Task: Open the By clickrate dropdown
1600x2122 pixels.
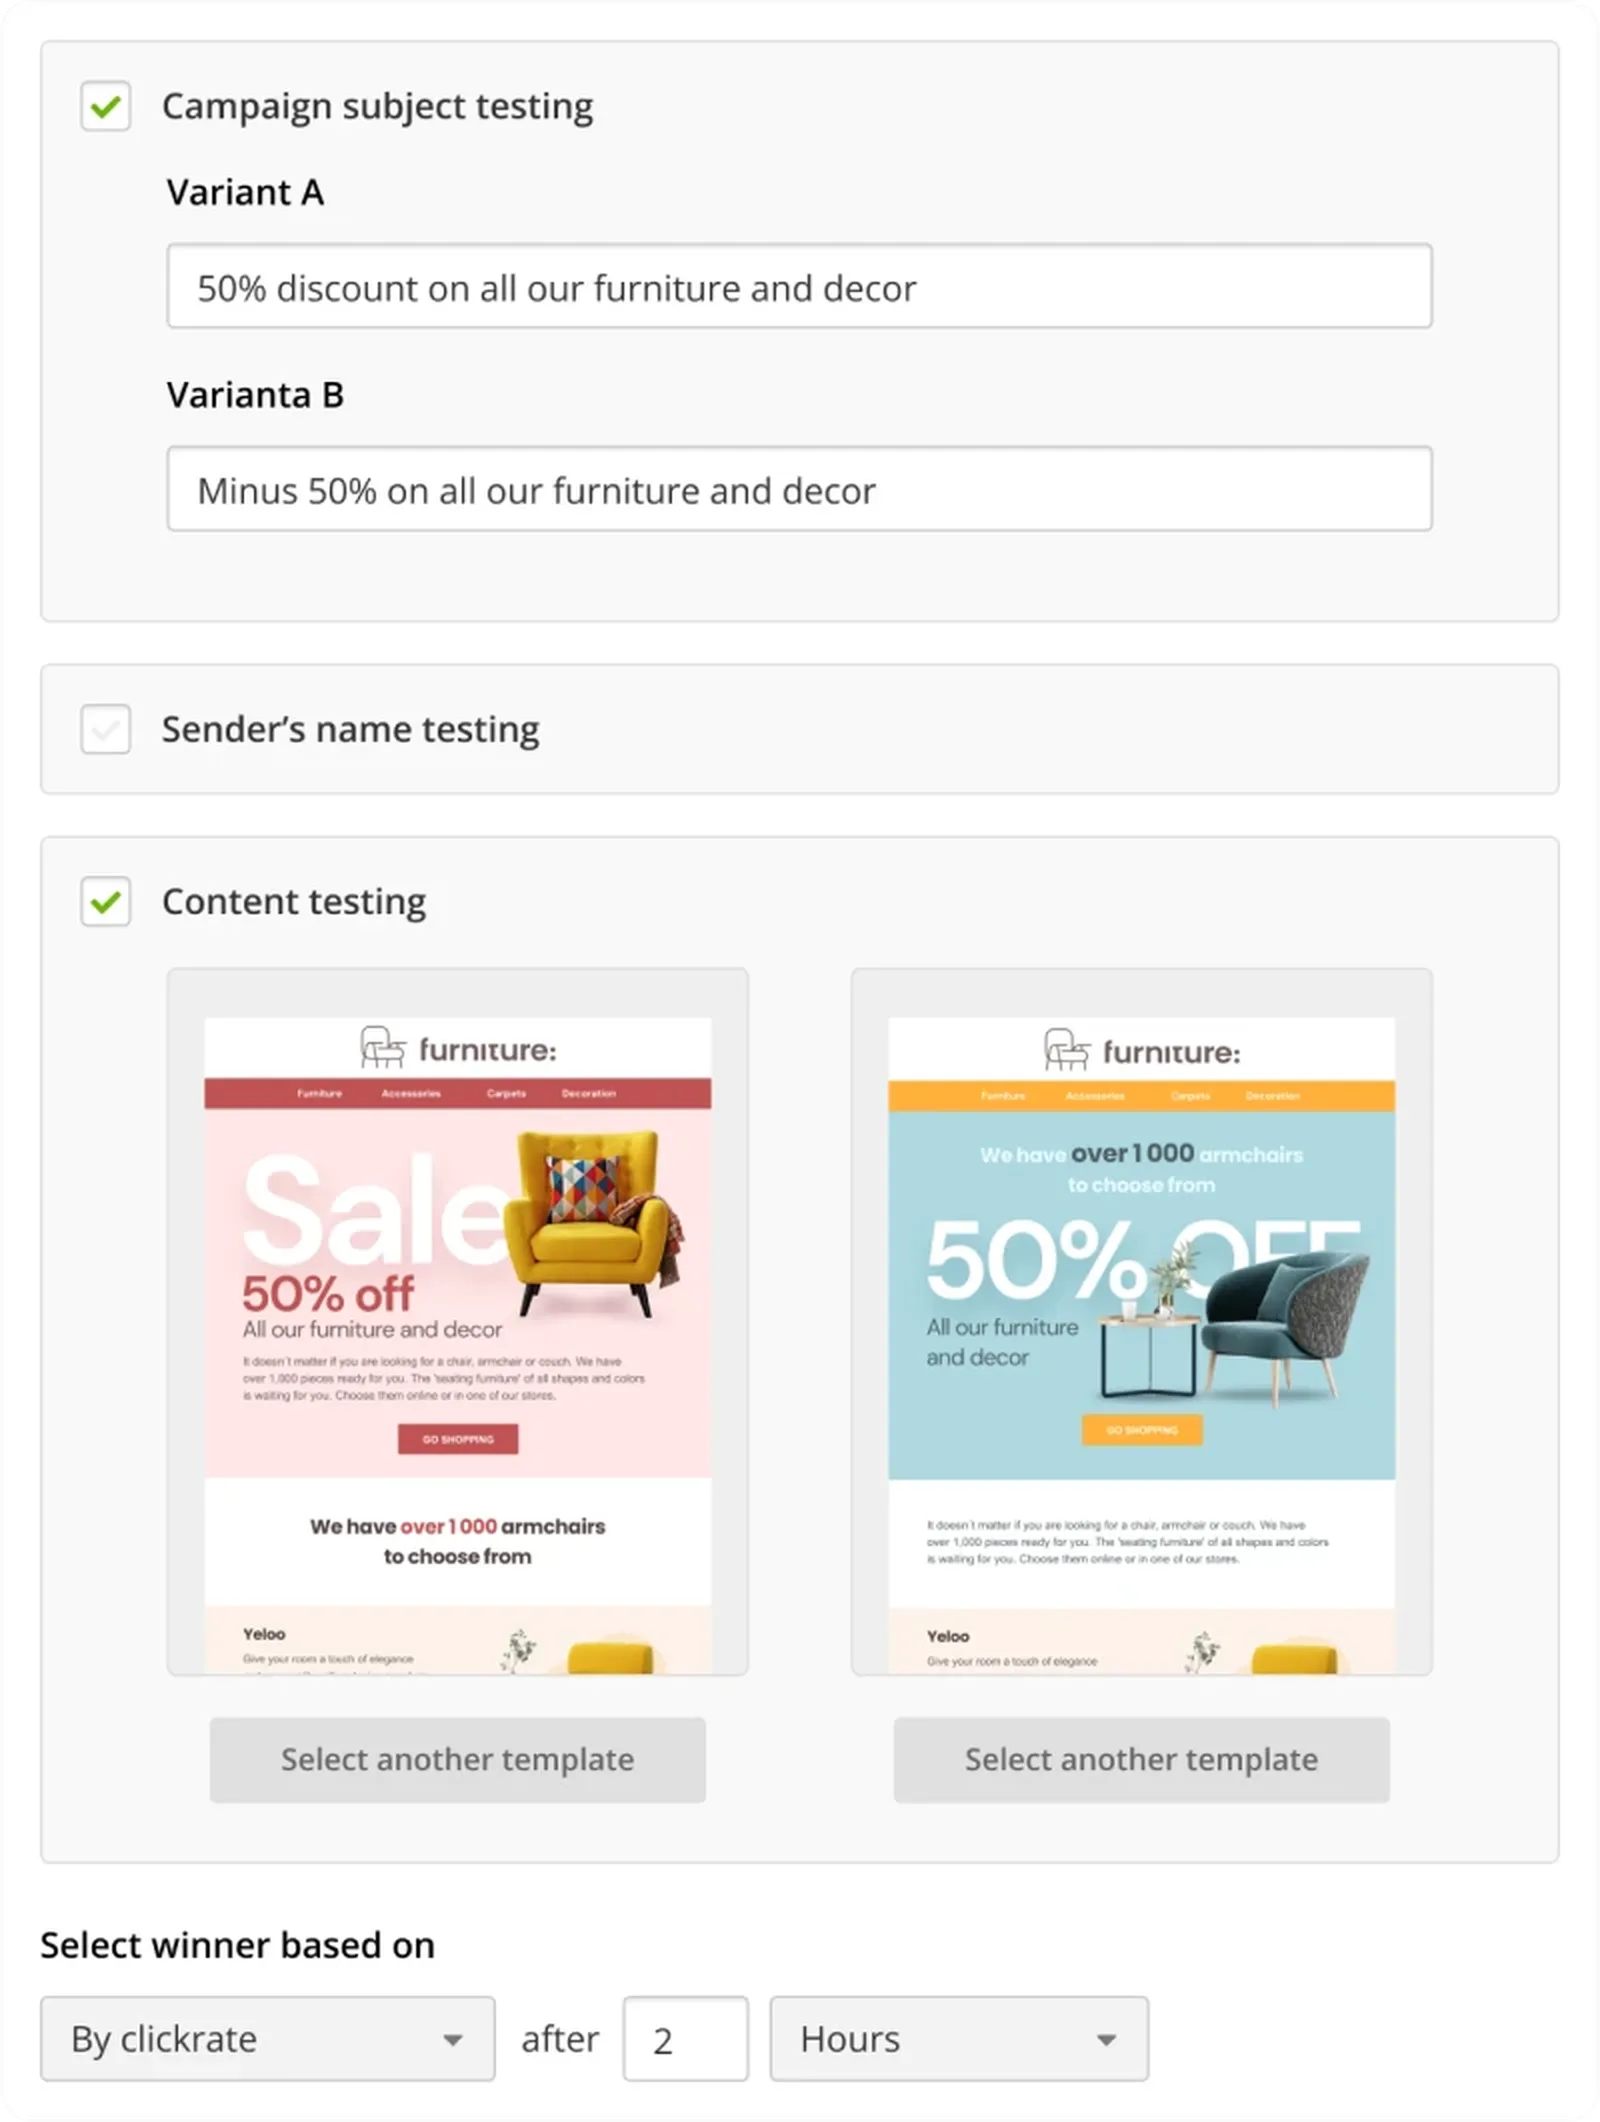Action: (x=267, y=2039)
